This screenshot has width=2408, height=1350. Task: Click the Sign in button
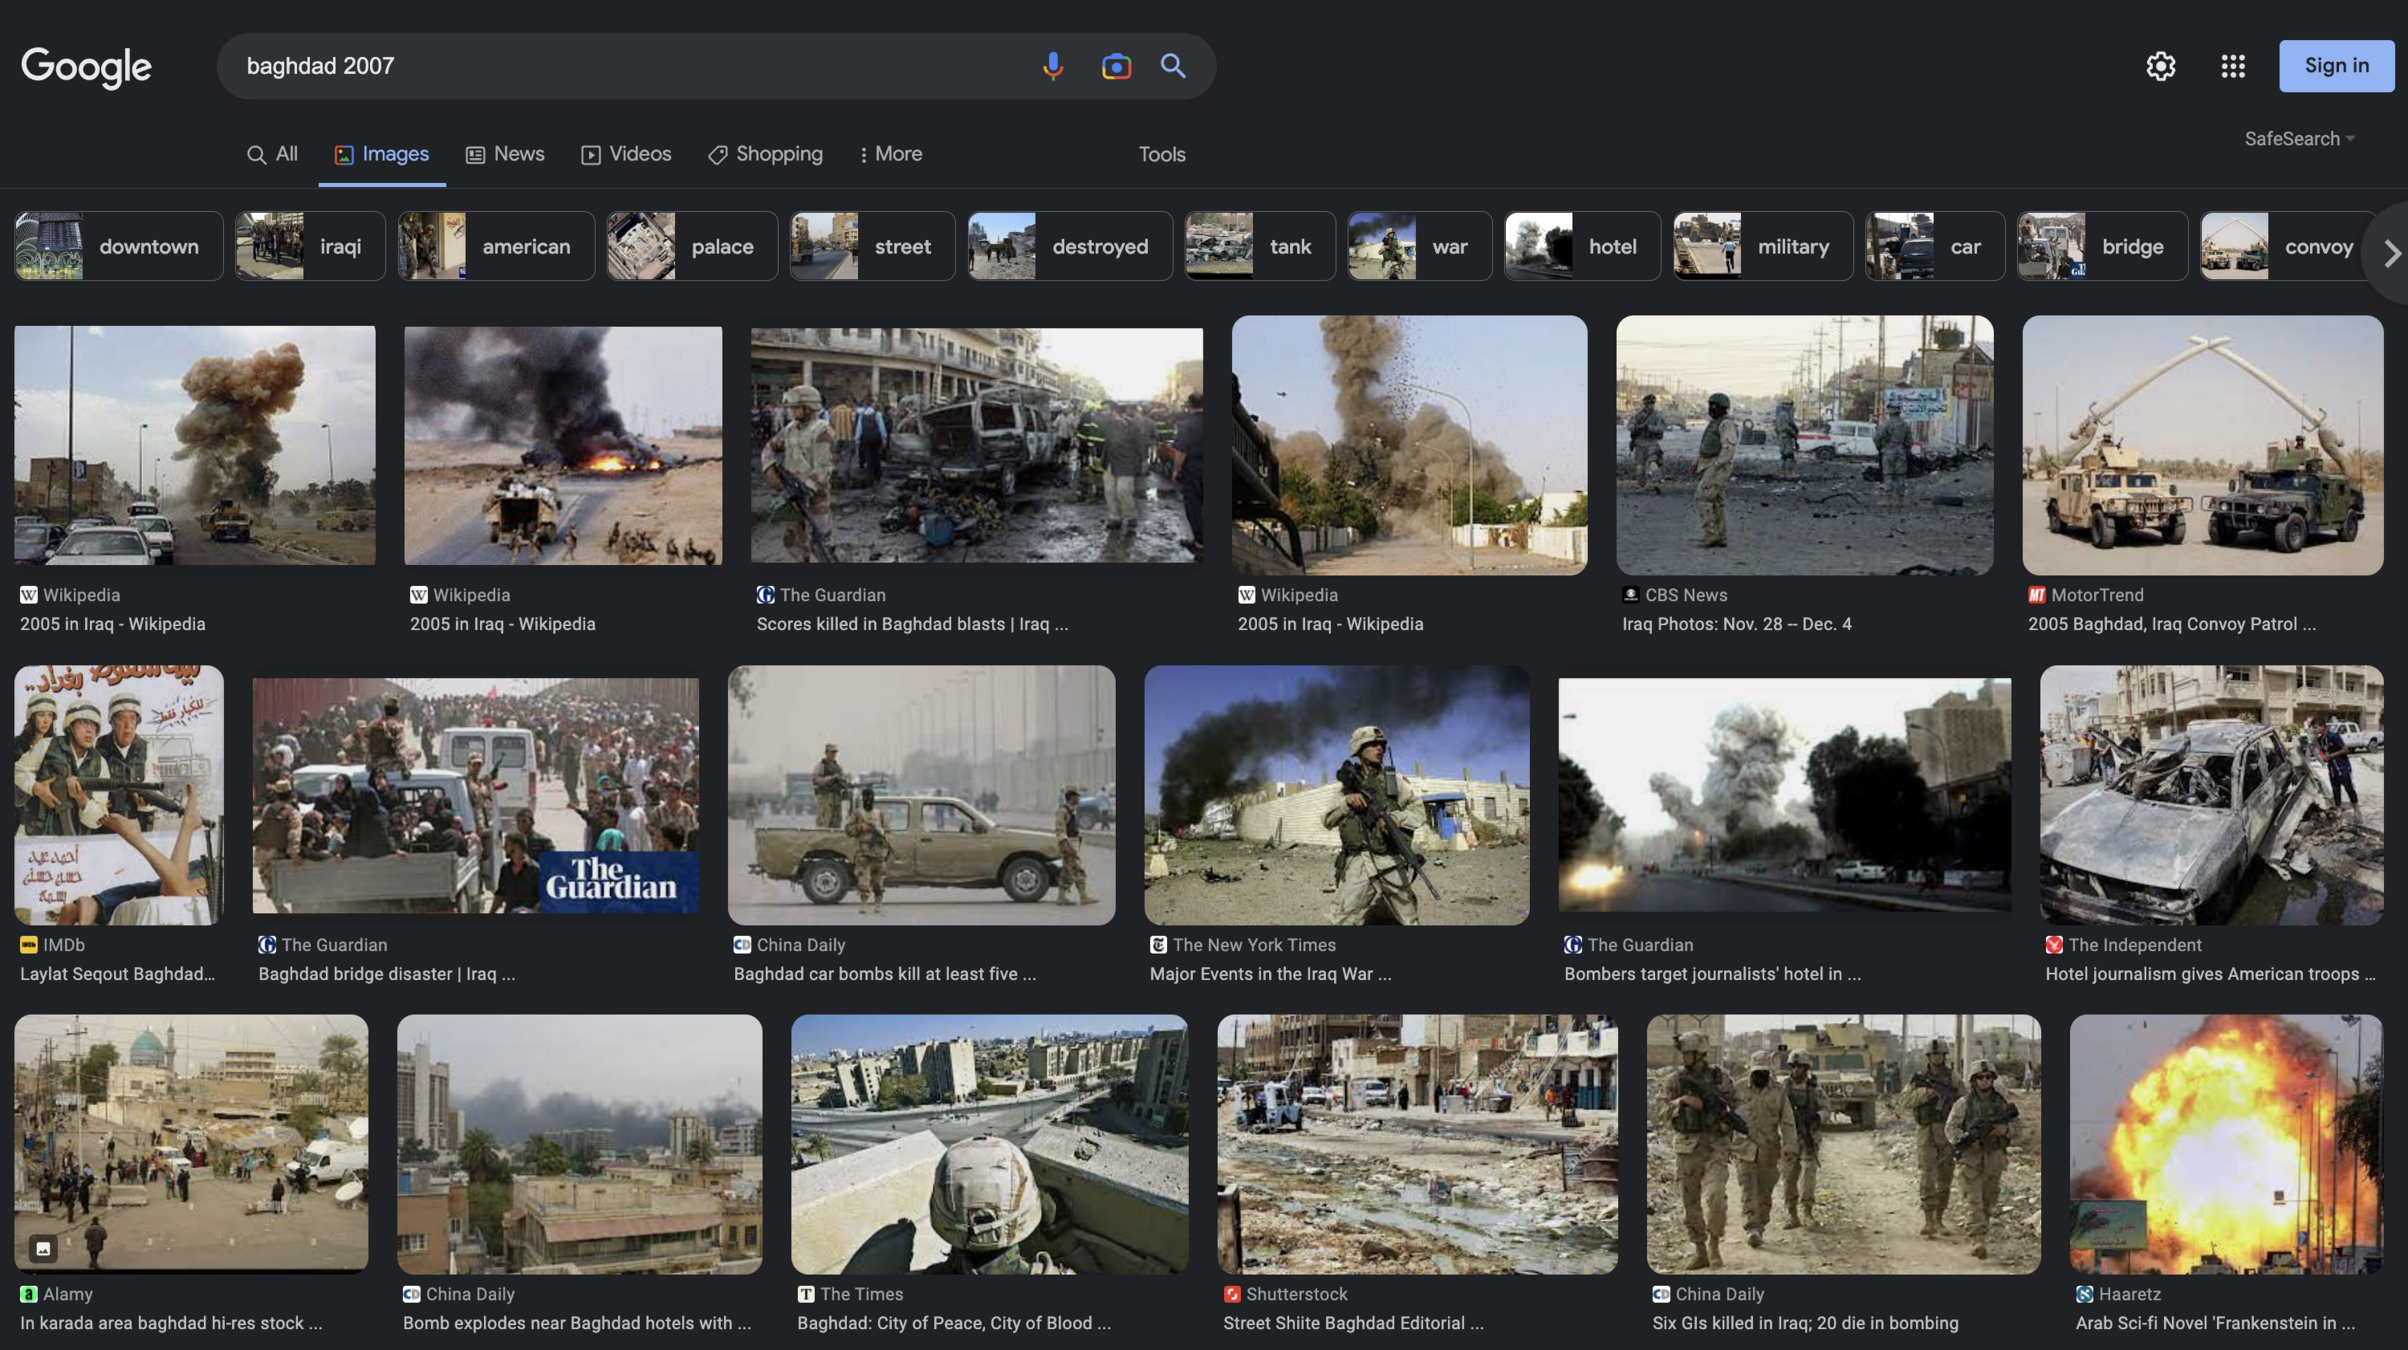(x=2336, y=66)
